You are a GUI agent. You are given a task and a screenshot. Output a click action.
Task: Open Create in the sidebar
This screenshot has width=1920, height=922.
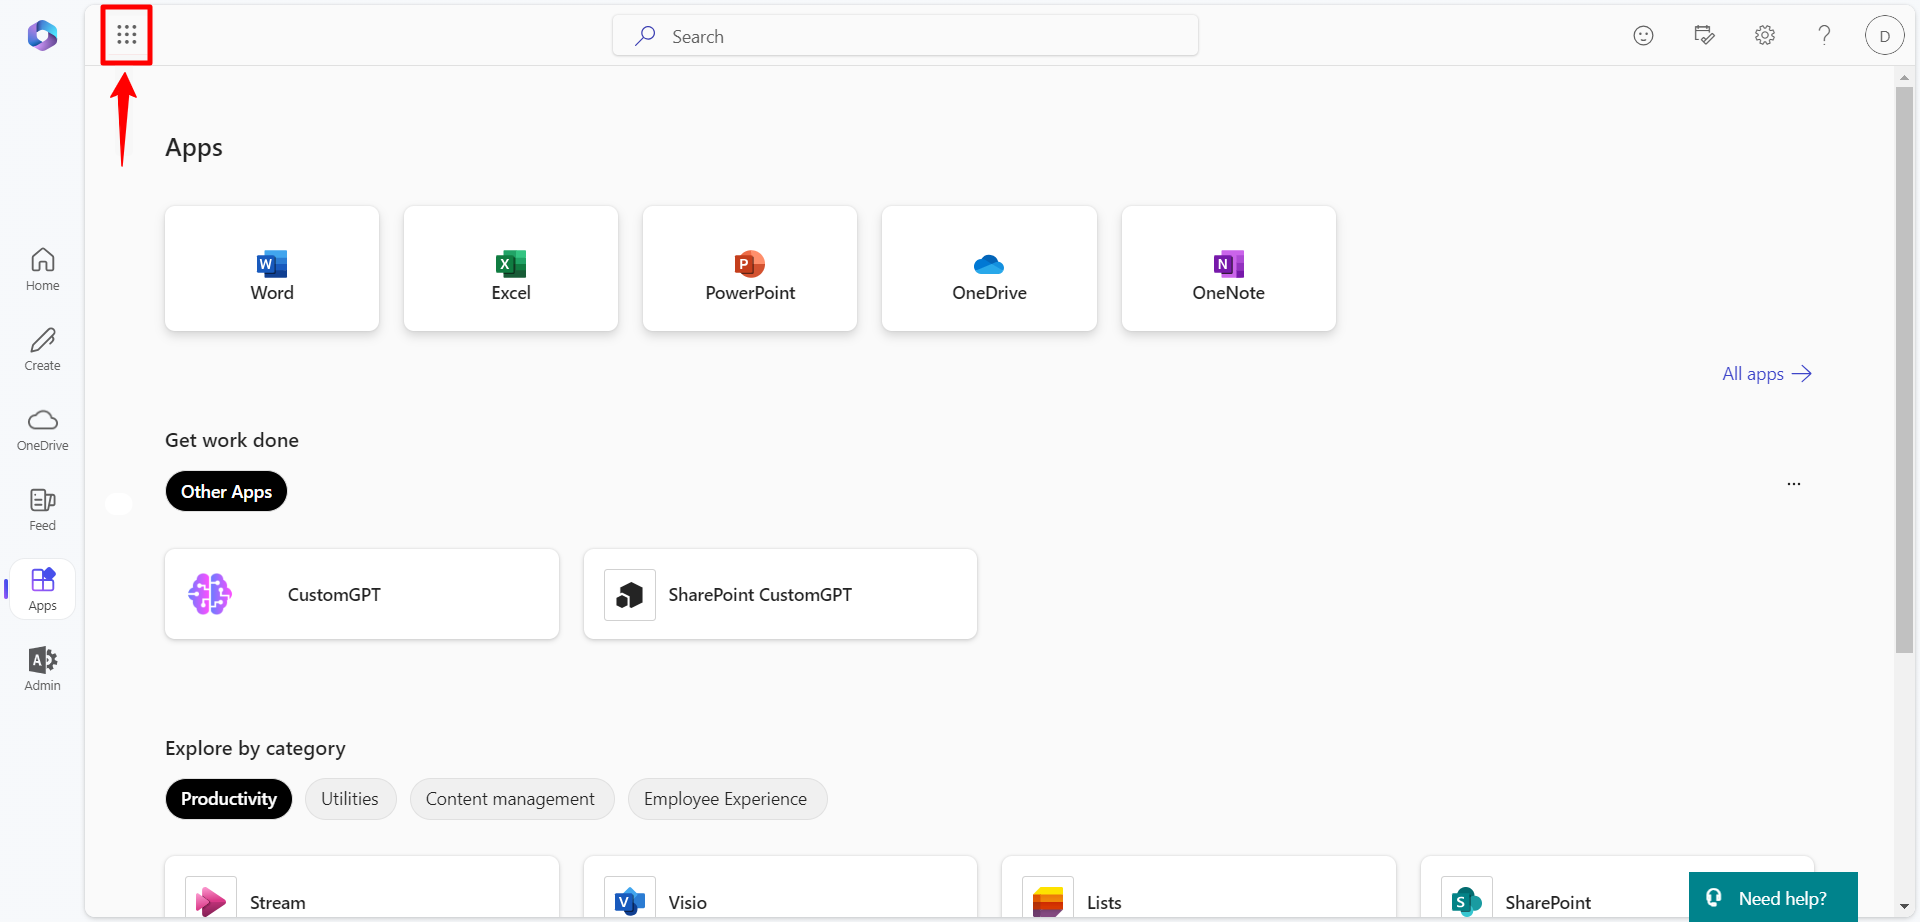coord(42,350)
